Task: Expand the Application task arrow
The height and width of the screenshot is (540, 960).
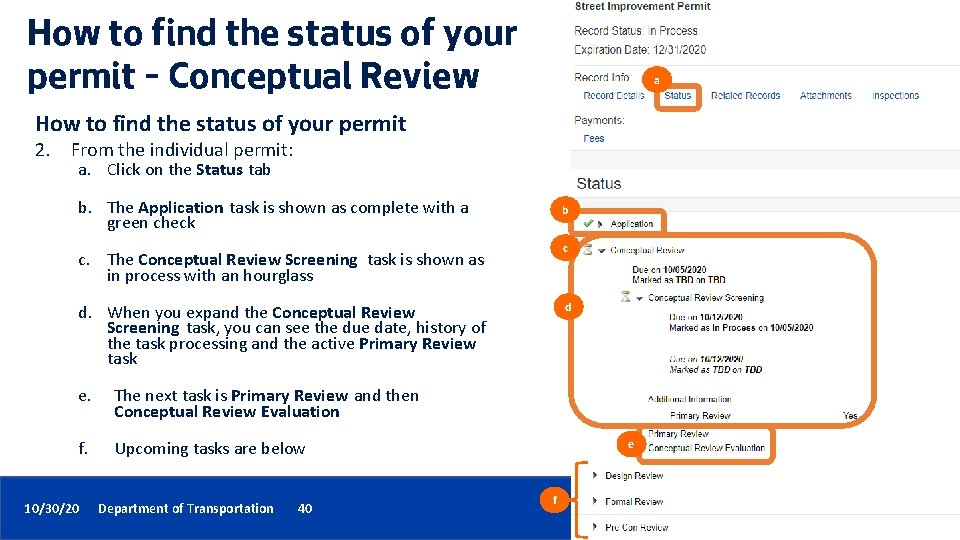Action: (x=600, y=224)
